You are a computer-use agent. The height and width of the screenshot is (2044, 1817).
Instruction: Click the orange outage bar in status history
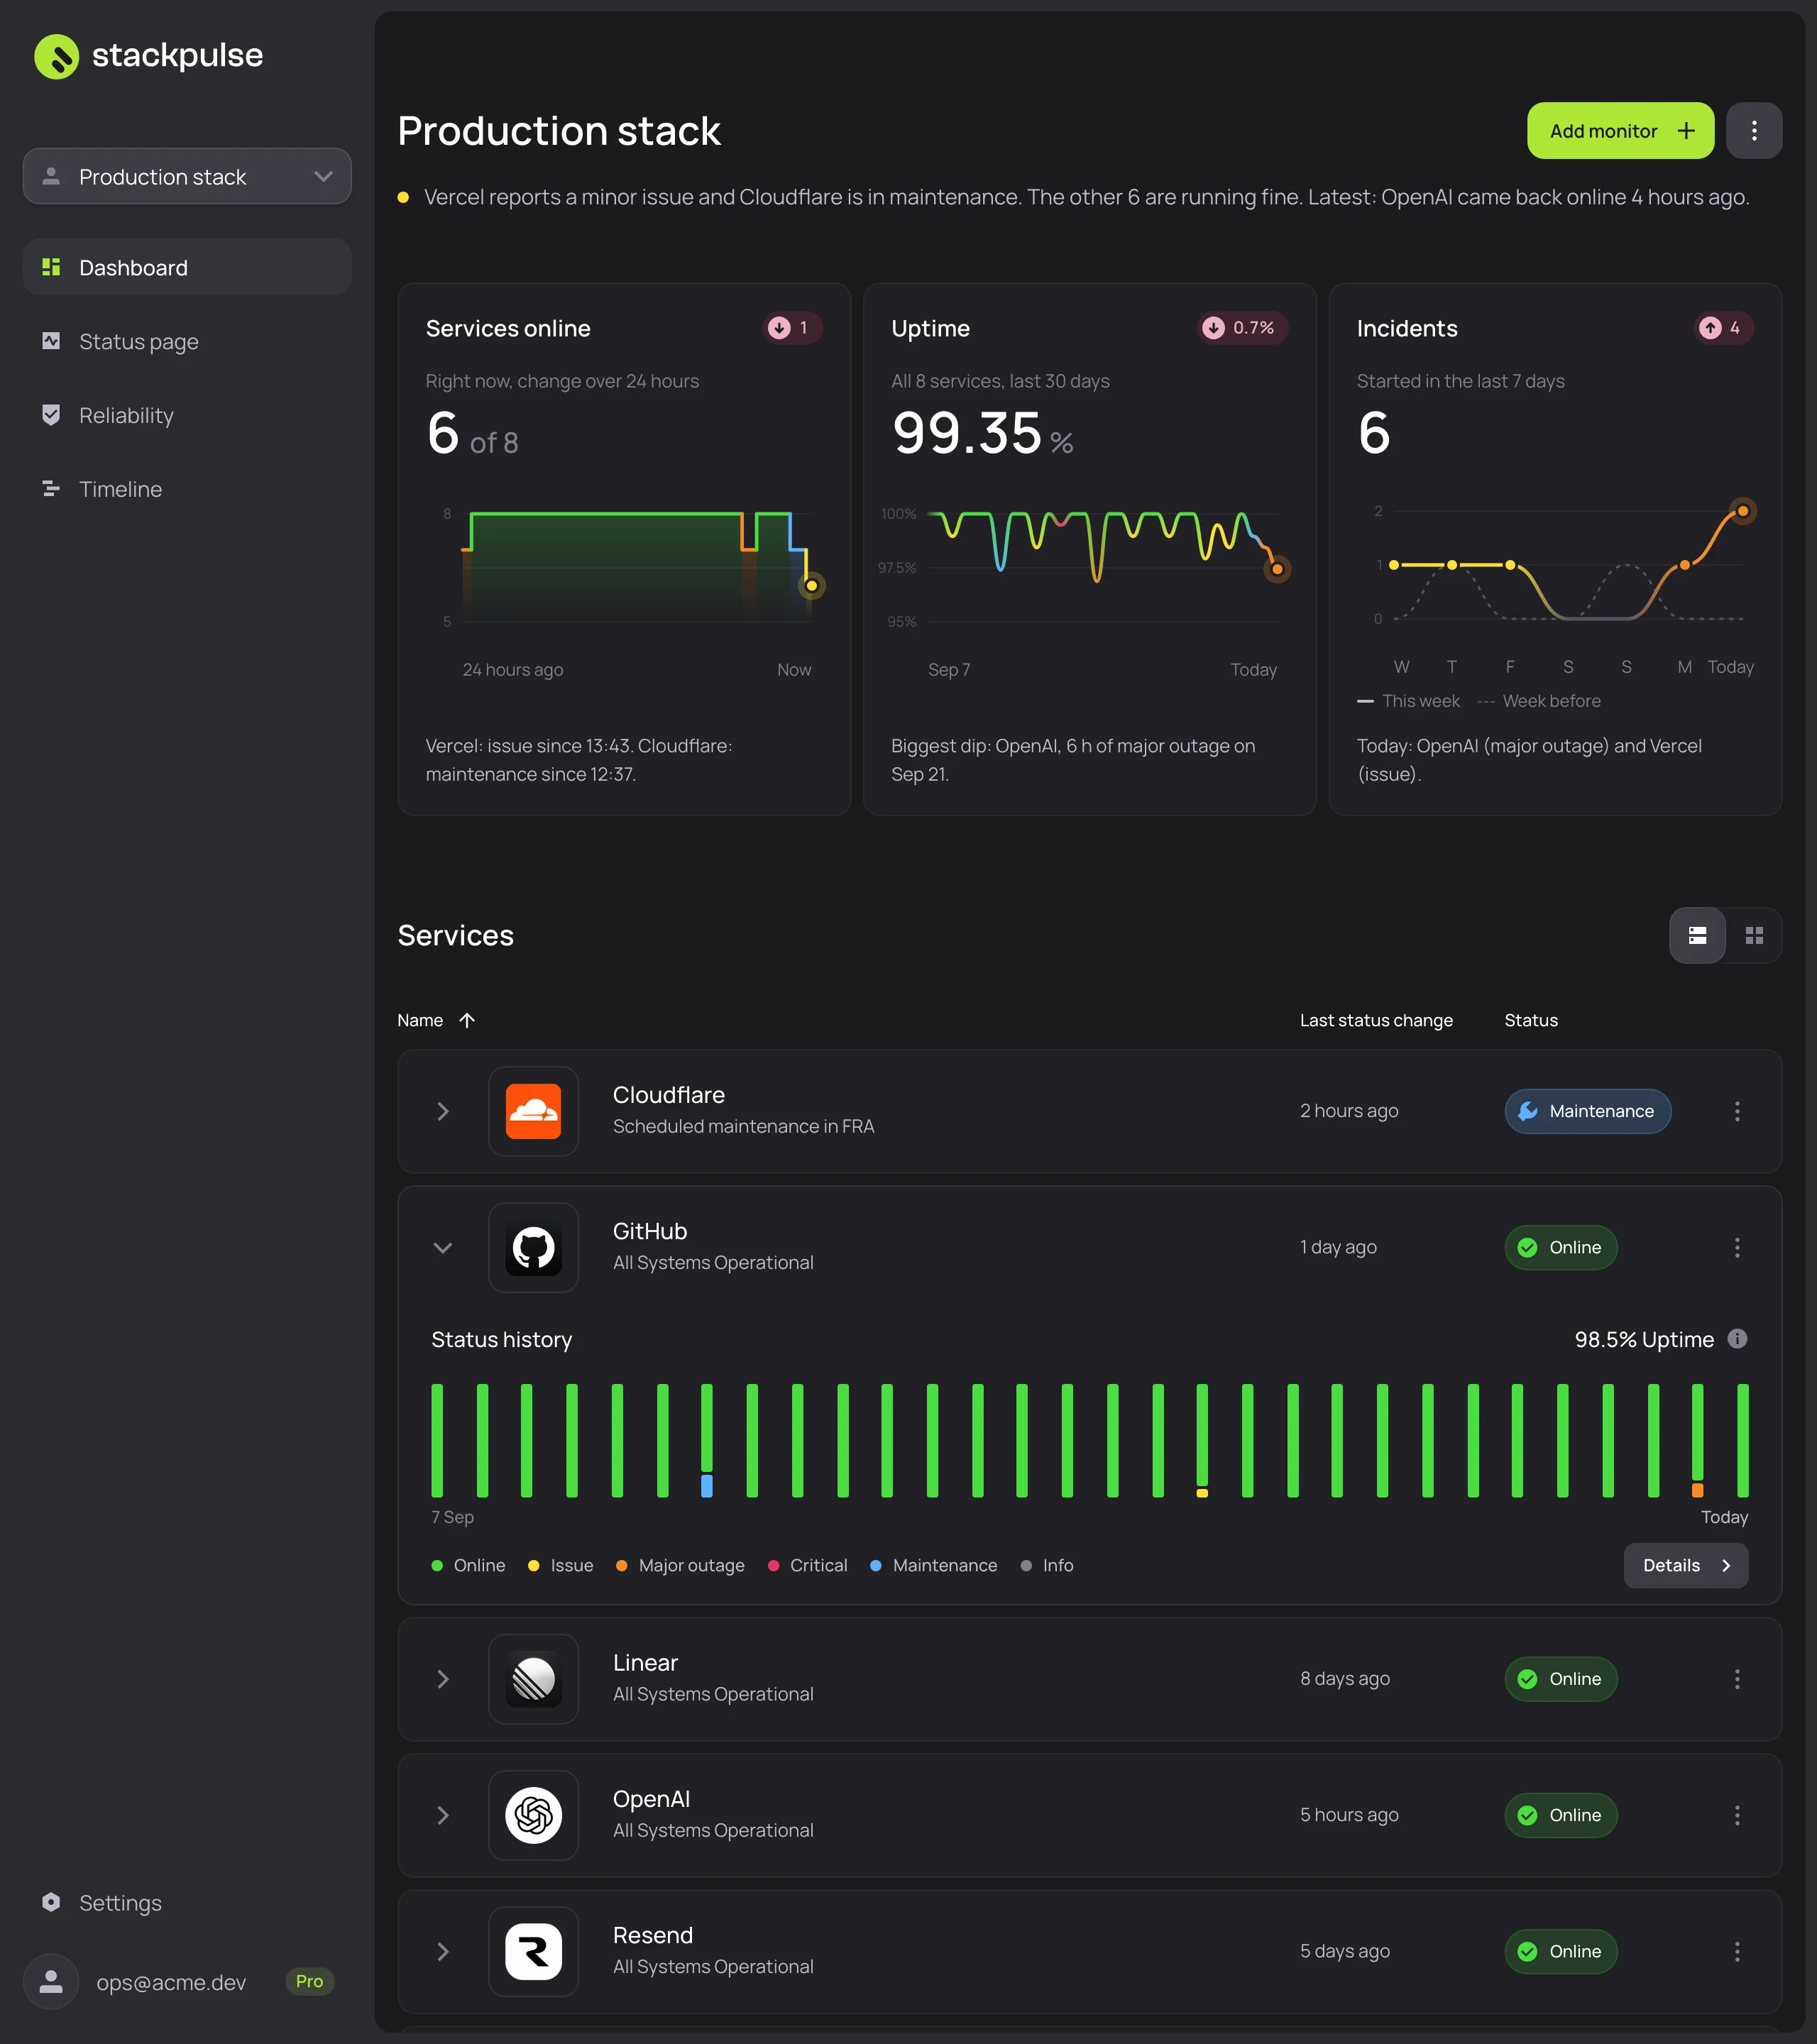(x=1697, y=1490)
